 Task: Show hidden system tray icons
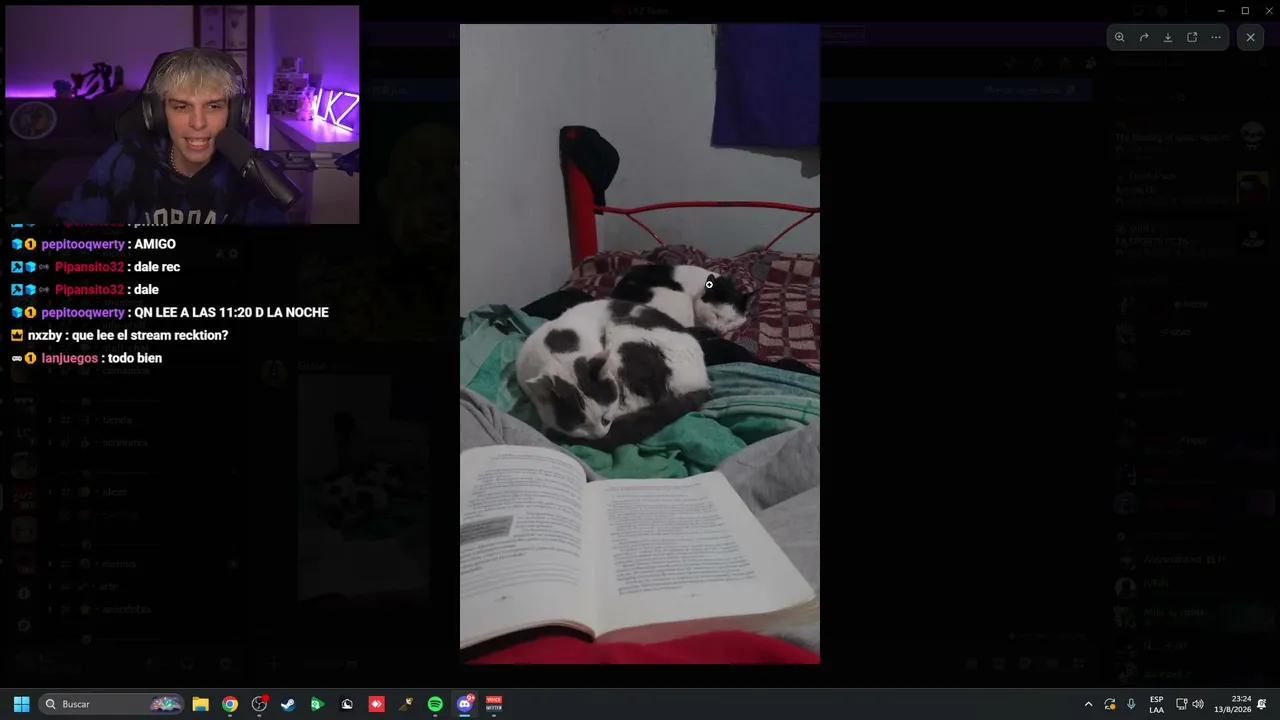click(x=1088, y=704)
